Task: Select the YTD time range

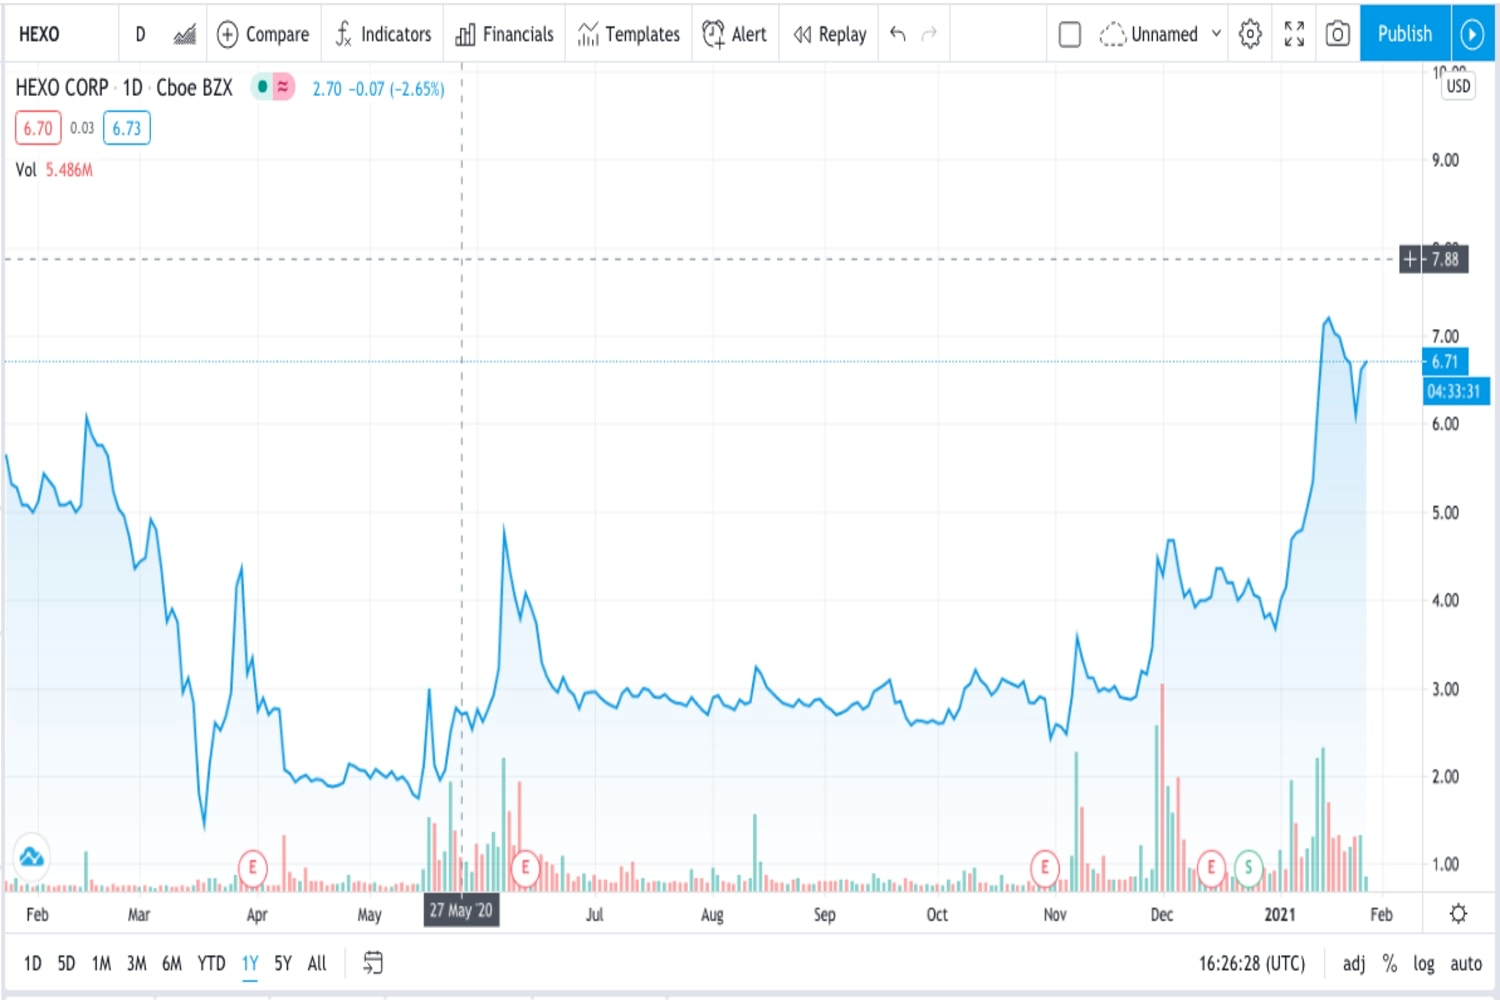Action: [211, 963]
